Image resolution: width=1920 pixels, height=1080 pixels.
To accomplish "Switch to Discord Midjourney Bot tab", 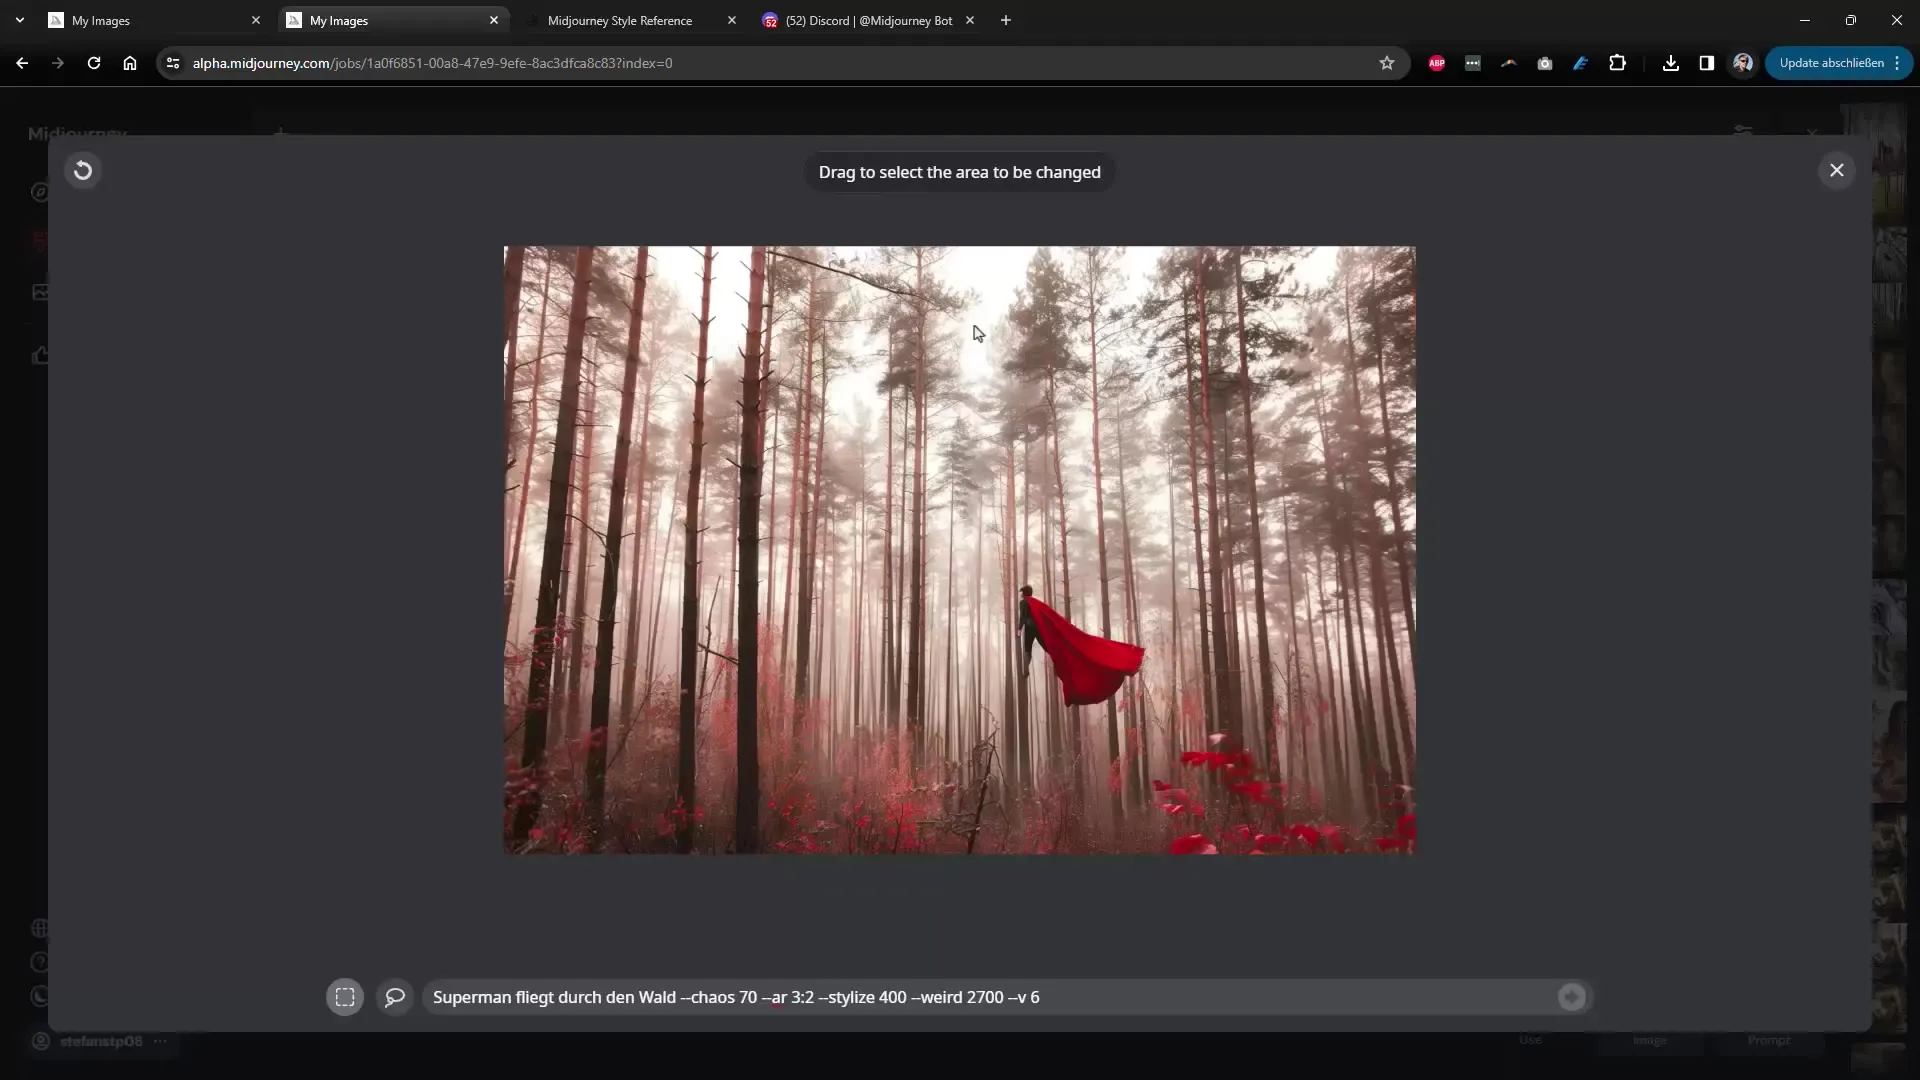I will 869,20.
